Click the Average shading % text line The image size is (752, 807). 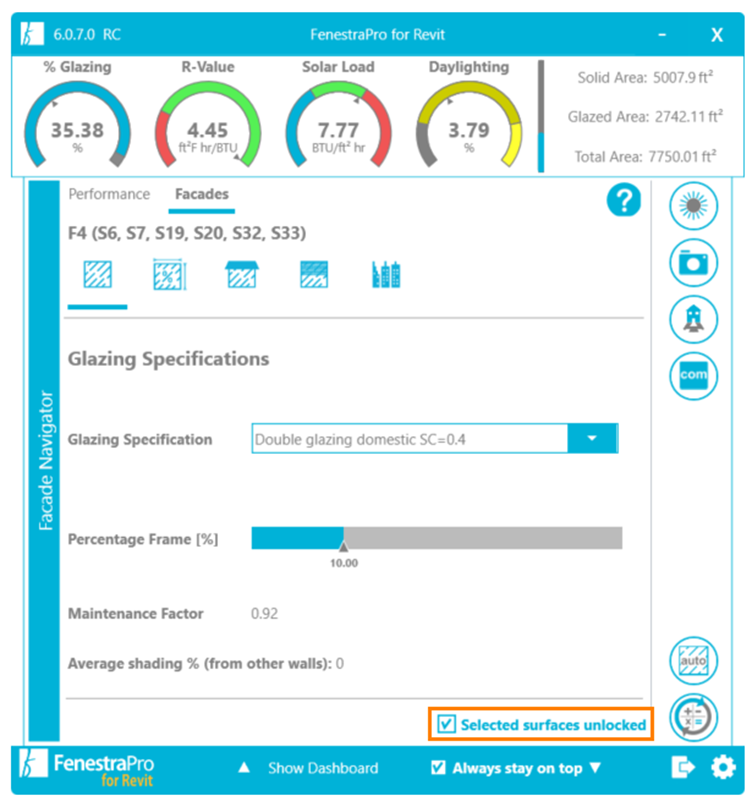206,663
